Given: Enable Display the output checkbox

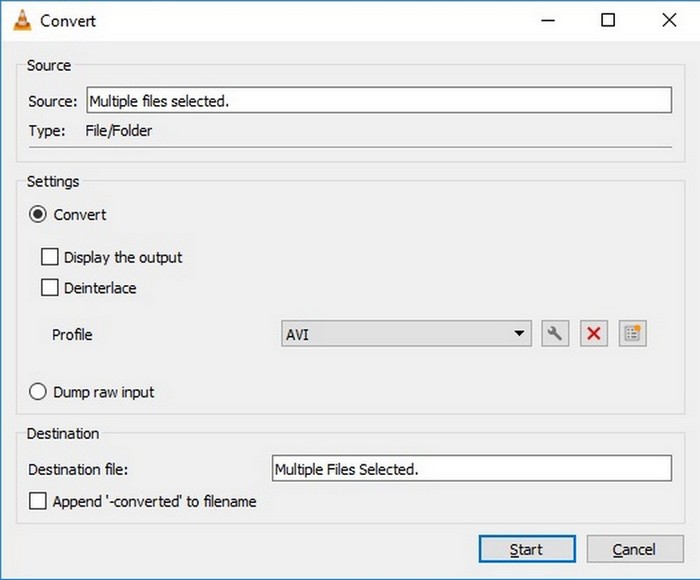Looking at the screenshot, I should 50,257.
